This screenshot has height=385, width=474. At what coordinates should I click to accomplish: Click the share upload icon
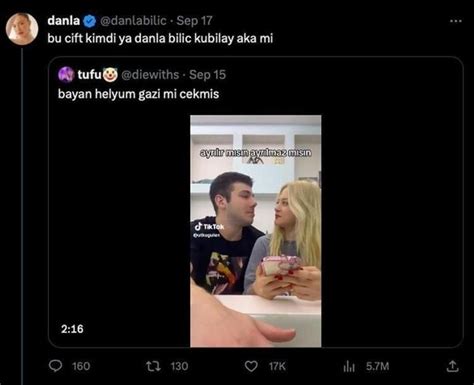click(452, 366)
